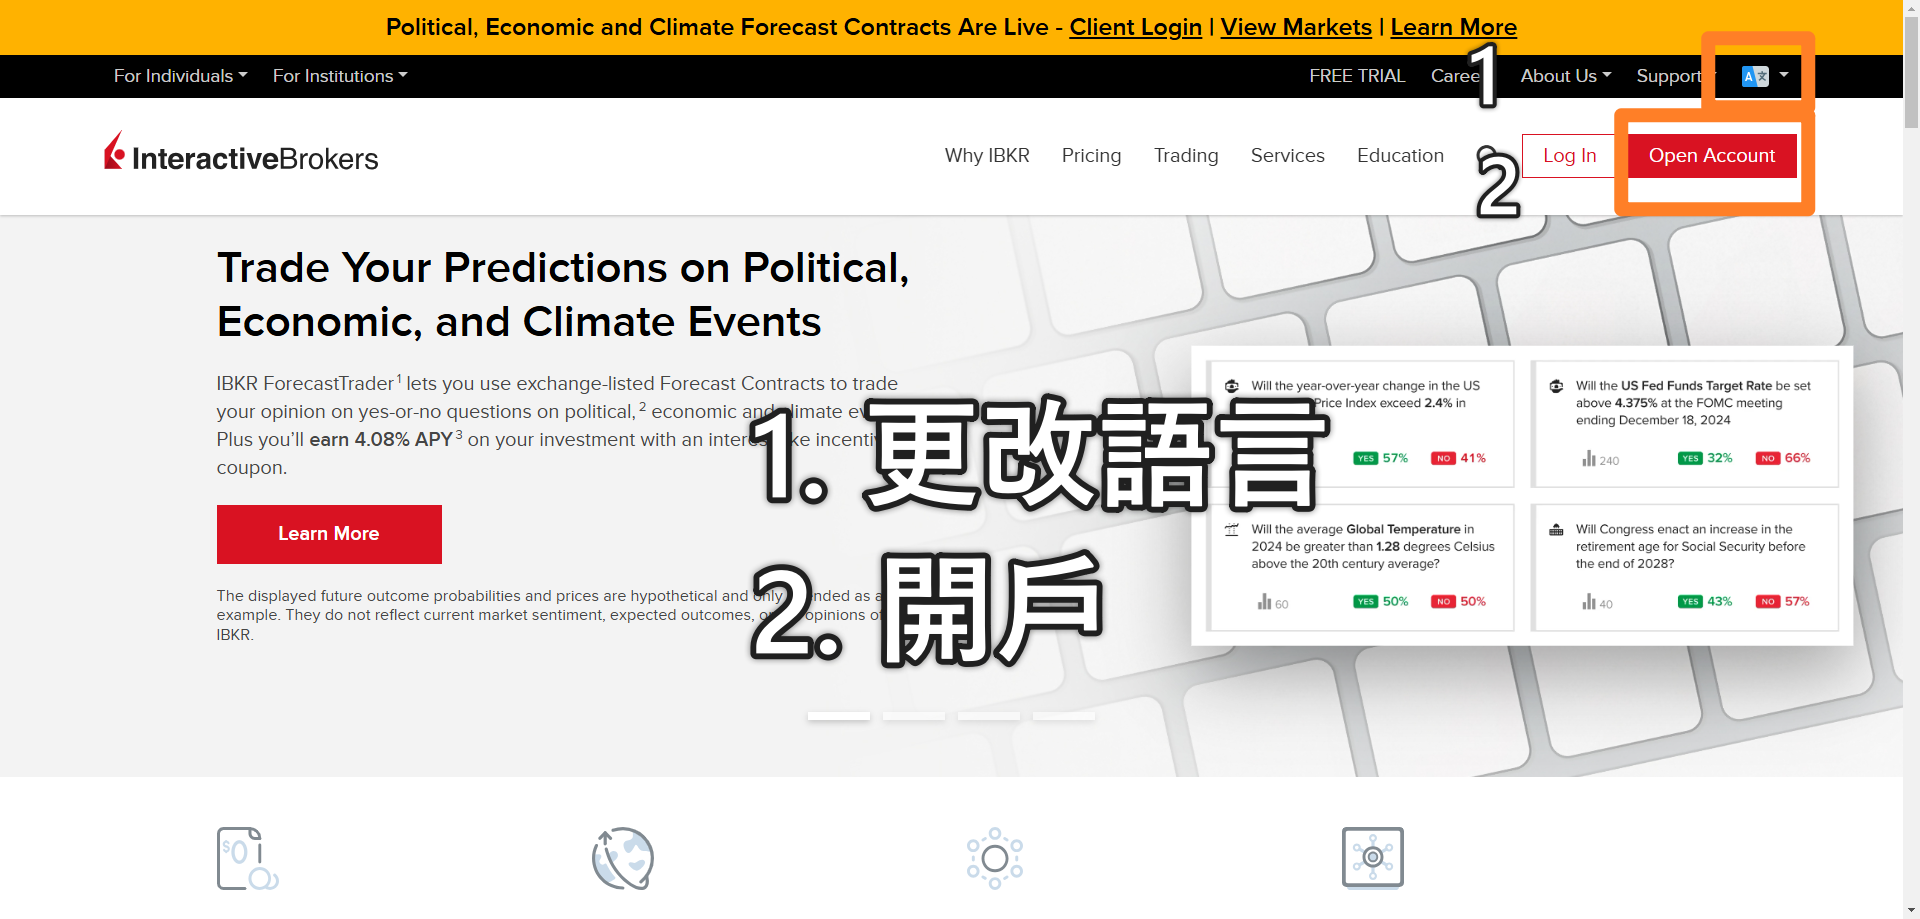Click the red Learn More button

[329, 534]
